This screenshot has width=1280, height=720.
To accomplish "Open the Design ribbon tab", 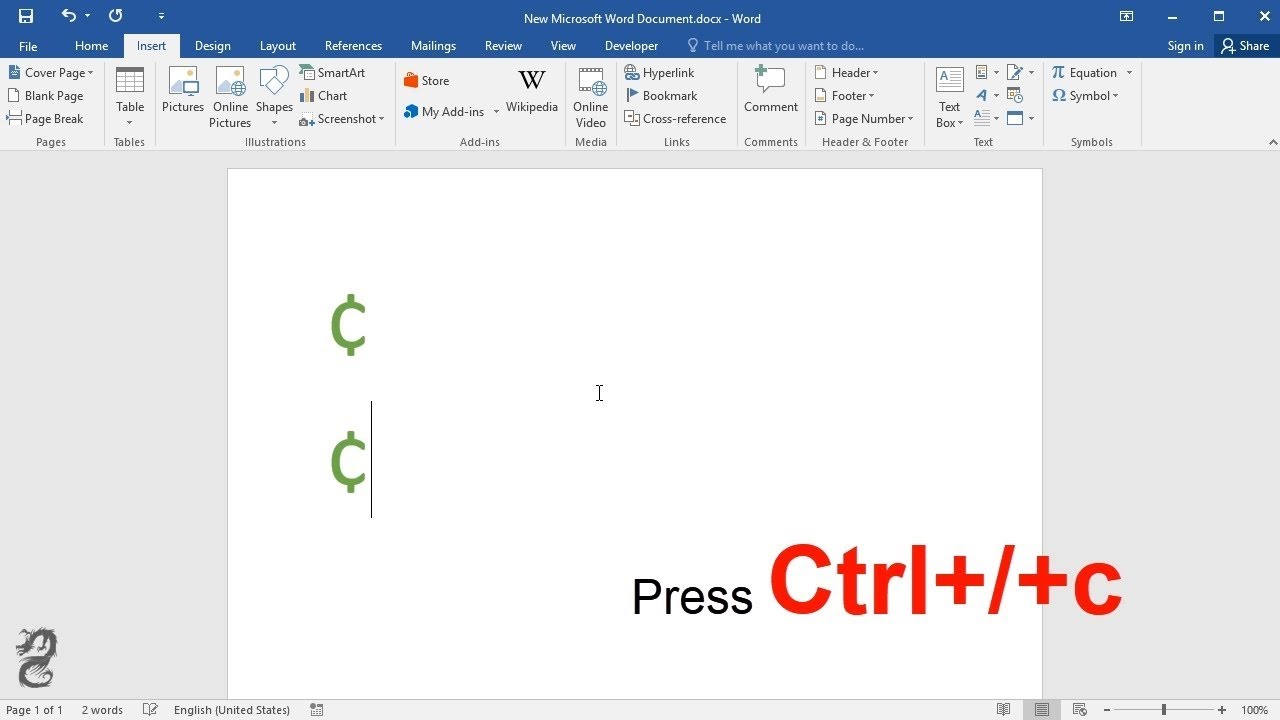I will 213,45.
